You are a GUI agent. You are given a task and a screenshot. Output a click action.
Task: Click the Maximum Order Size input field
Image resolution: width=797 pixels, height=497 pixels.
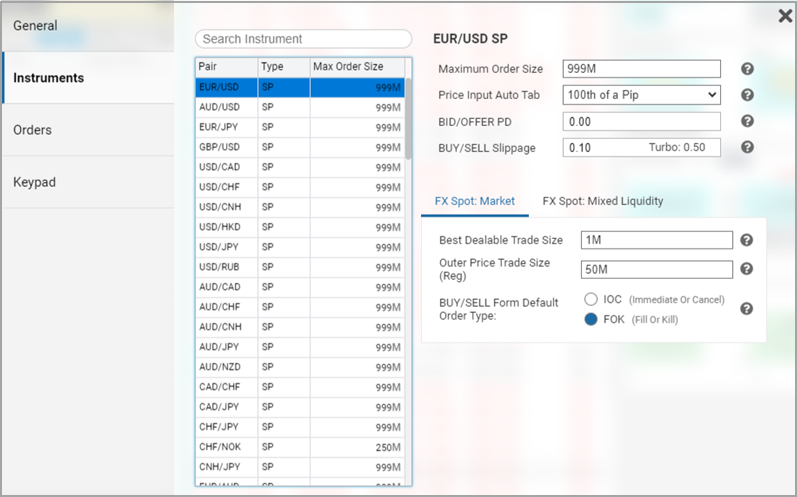tap(641, 69)
